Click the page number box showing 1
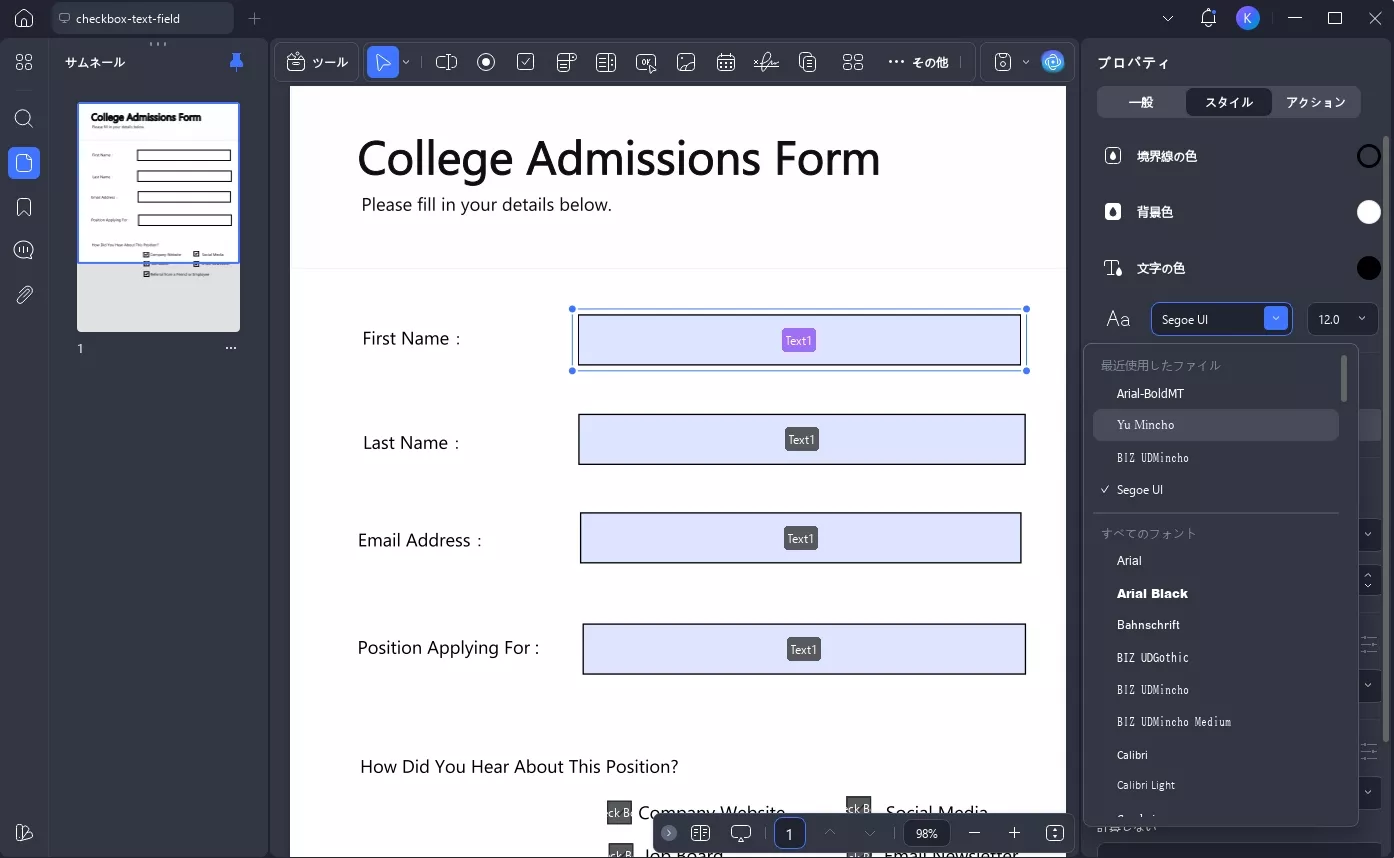The height and width of the screenshot is (858, 1394). (x=789, y=833)
